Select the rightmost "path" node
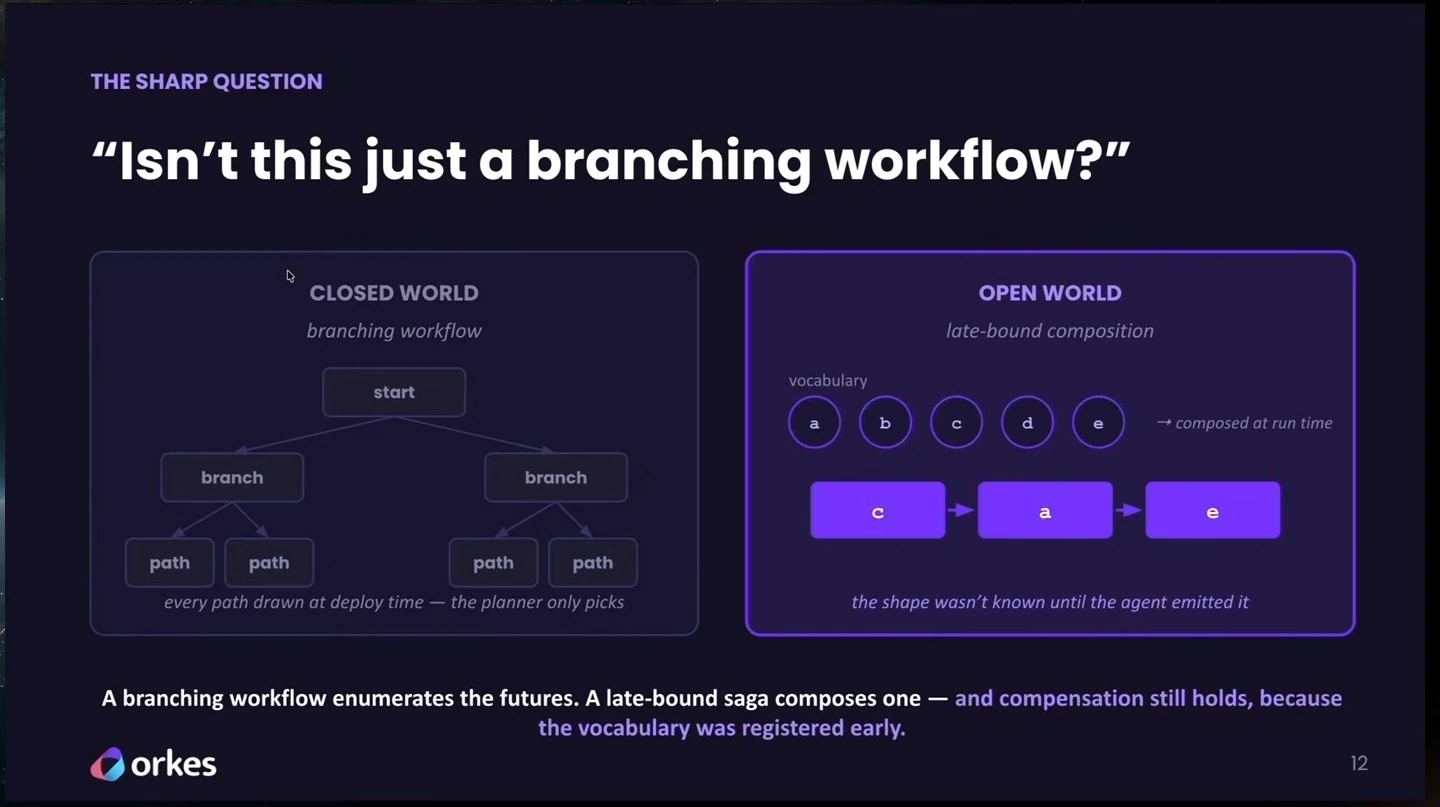The width and height of the screenshot is (1440, 807). click(x=593, y=562)
